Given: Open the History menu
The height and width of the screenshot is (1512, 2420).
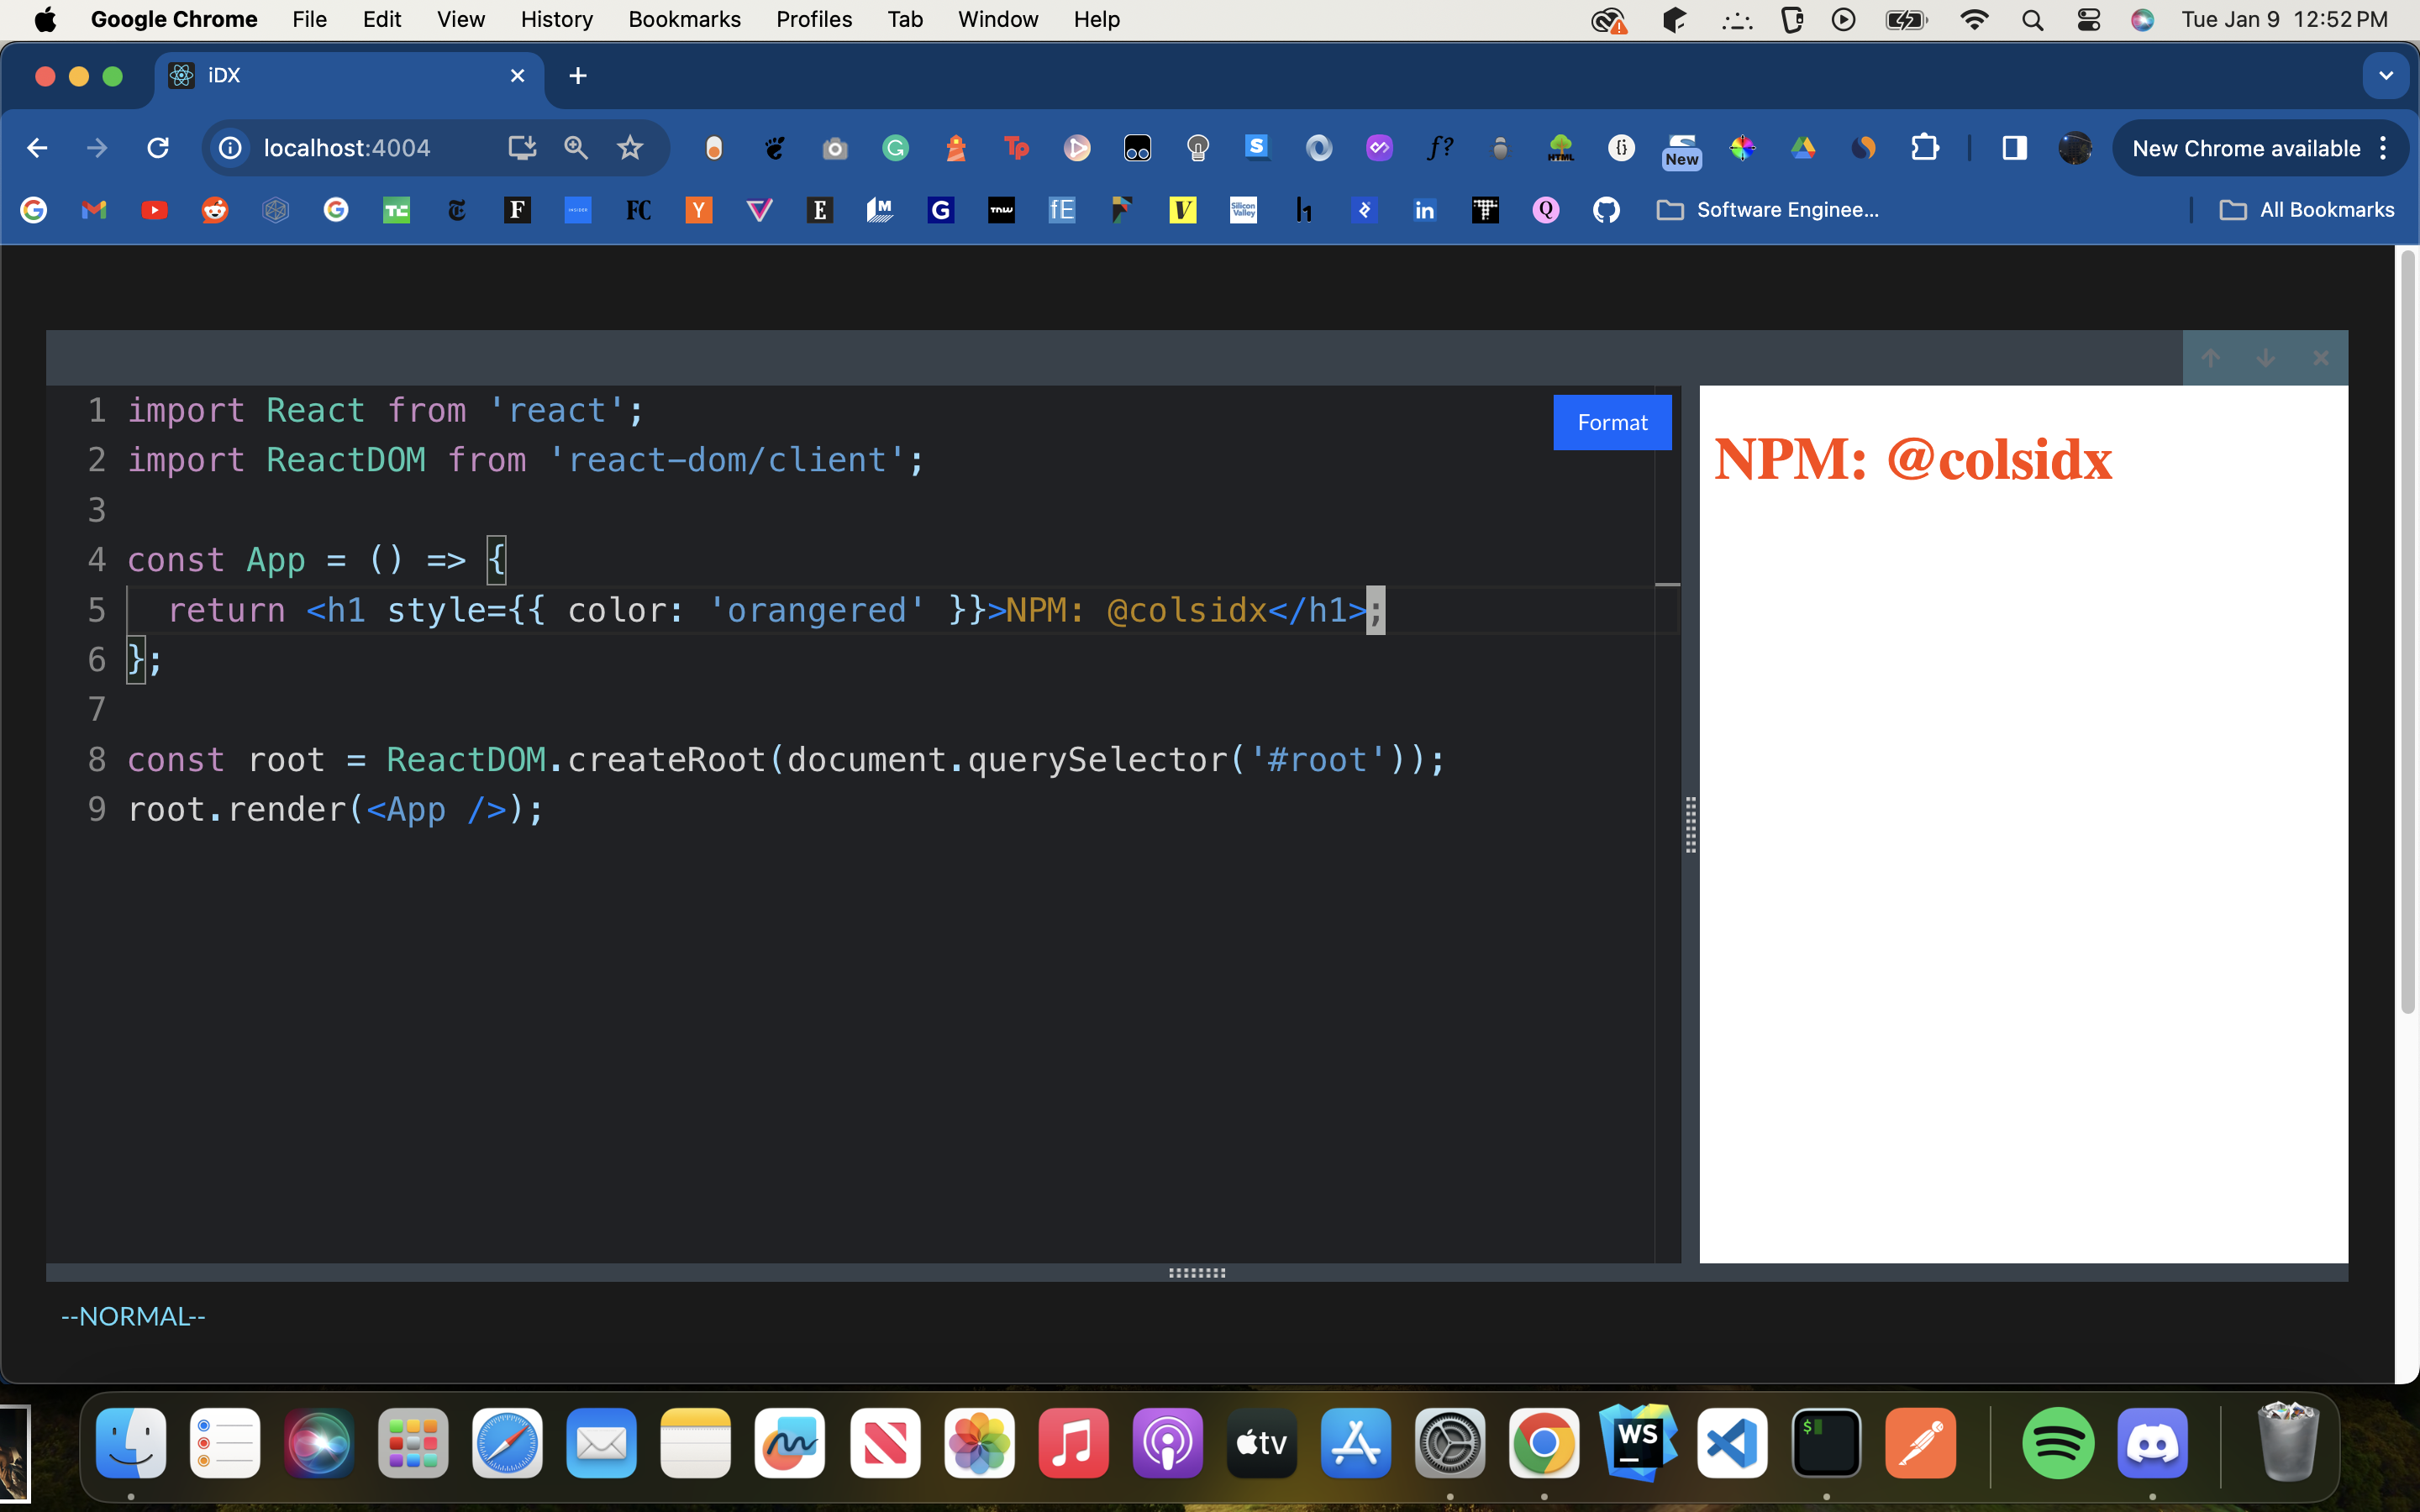Looking at the screenshot, I should (x=556, y=19).
